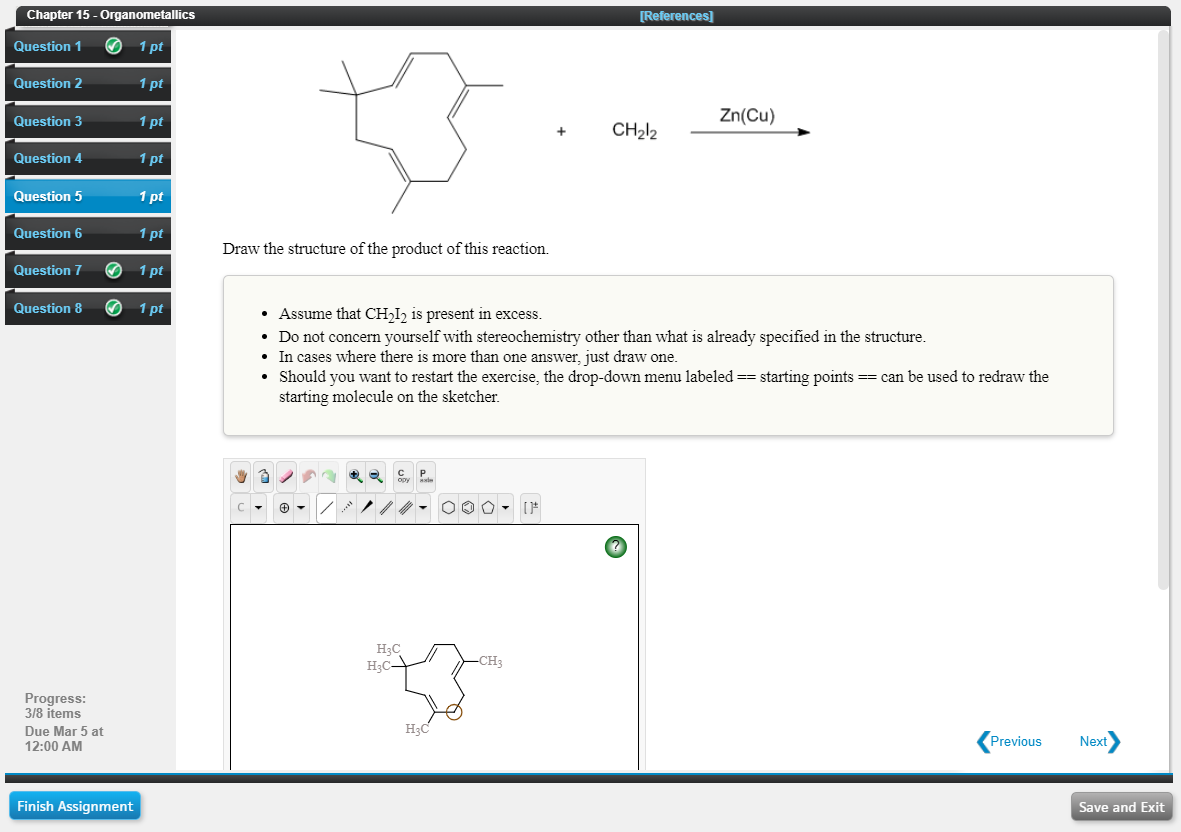Open the element selection dropdown labeled C

(240, 507)
